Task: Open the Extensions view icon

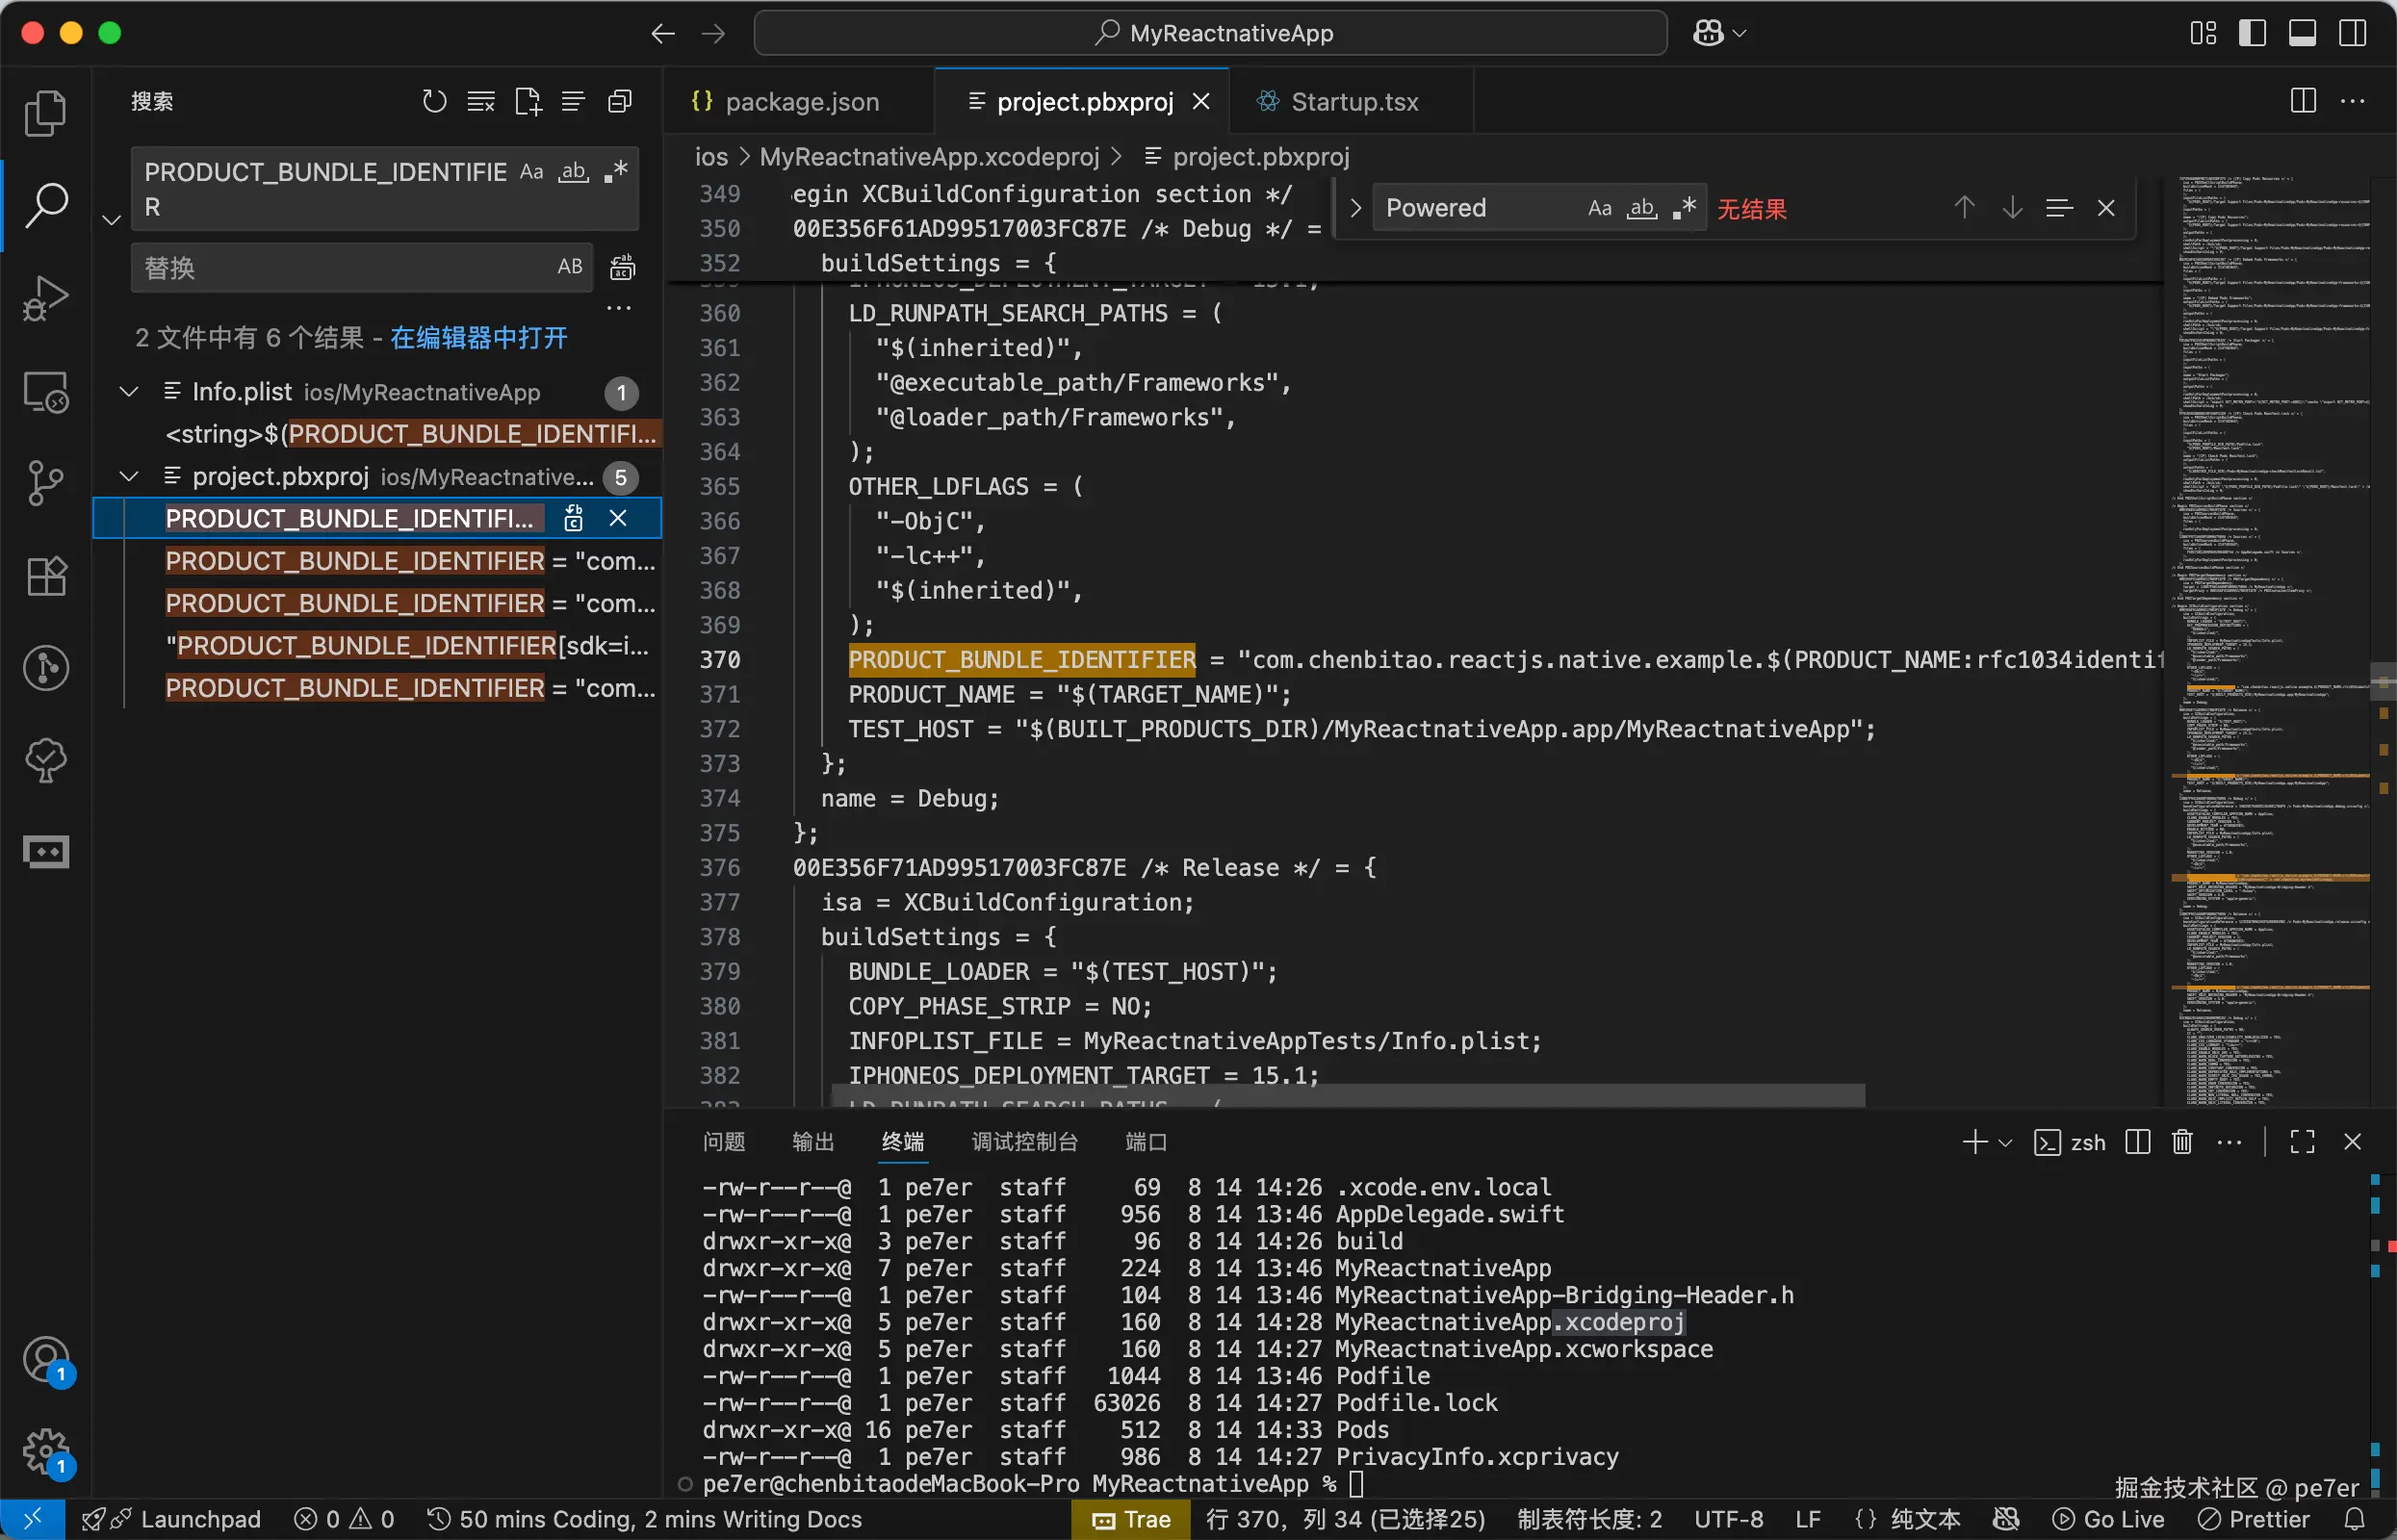Action: coord(45,576)
